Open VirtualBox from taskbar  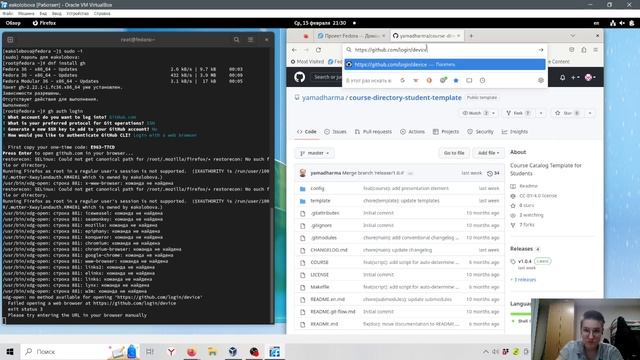point(233,351)
